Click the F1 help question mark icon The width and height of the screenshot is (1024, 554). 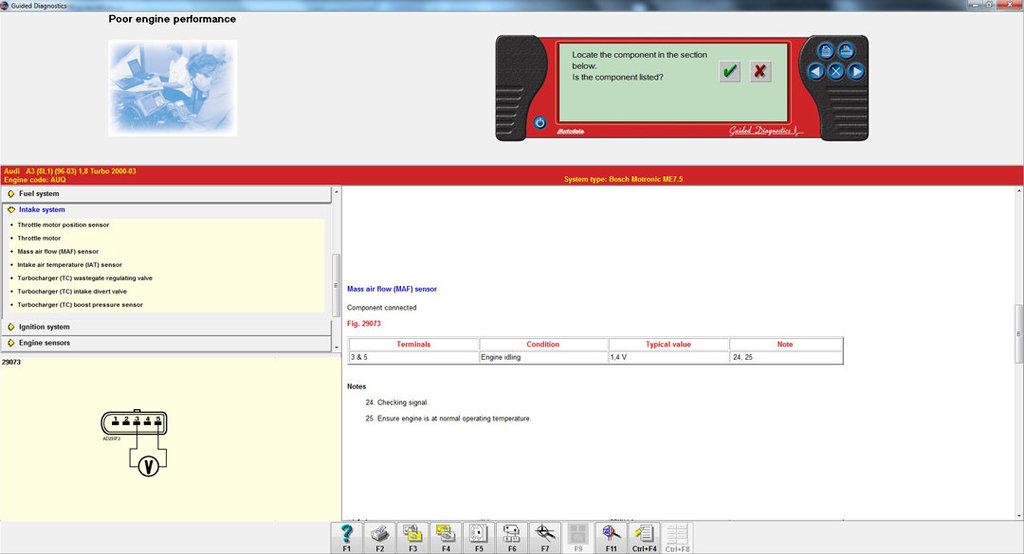pos(346,534)
